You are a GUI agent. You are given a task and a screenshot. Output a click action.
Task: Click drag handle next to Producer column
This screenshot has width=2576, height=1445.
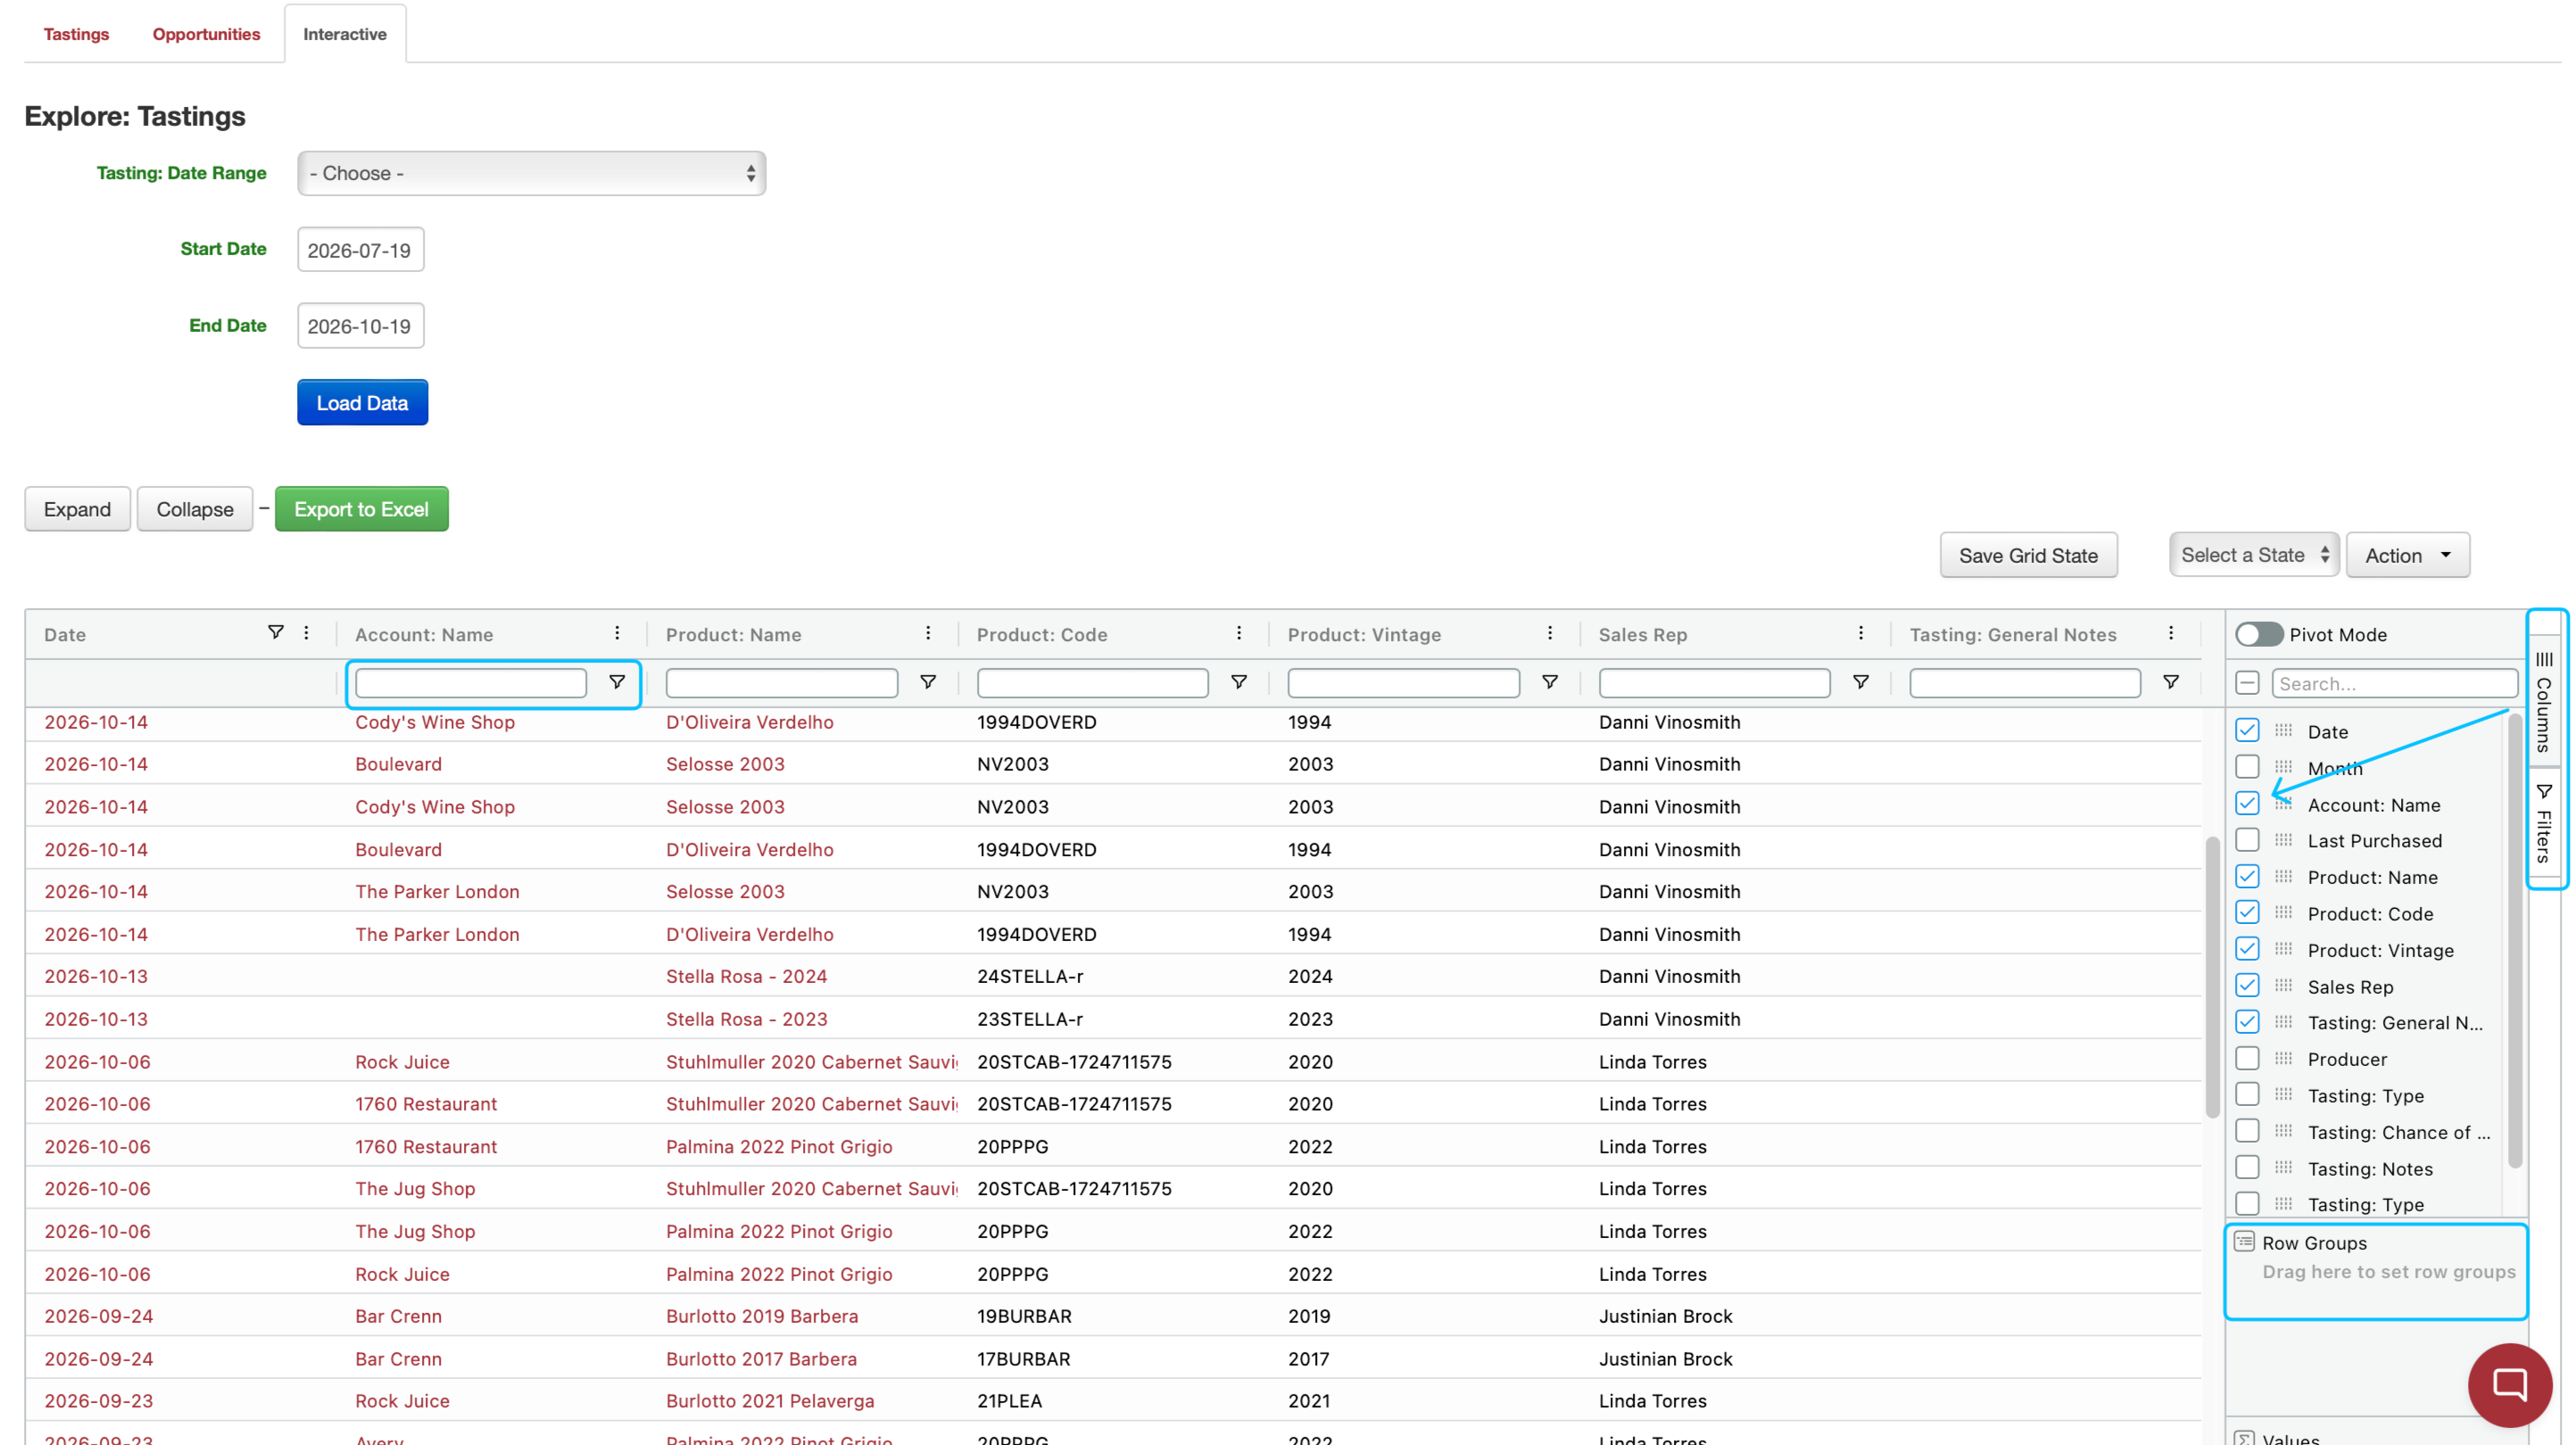[x=2283, y=1058]
